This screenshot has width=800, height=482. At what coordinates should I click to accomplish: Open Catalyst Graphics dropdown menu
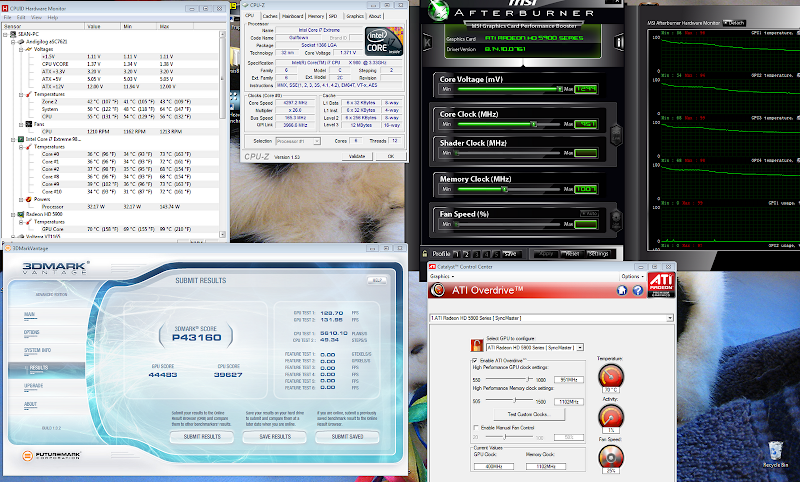(442, 276)
